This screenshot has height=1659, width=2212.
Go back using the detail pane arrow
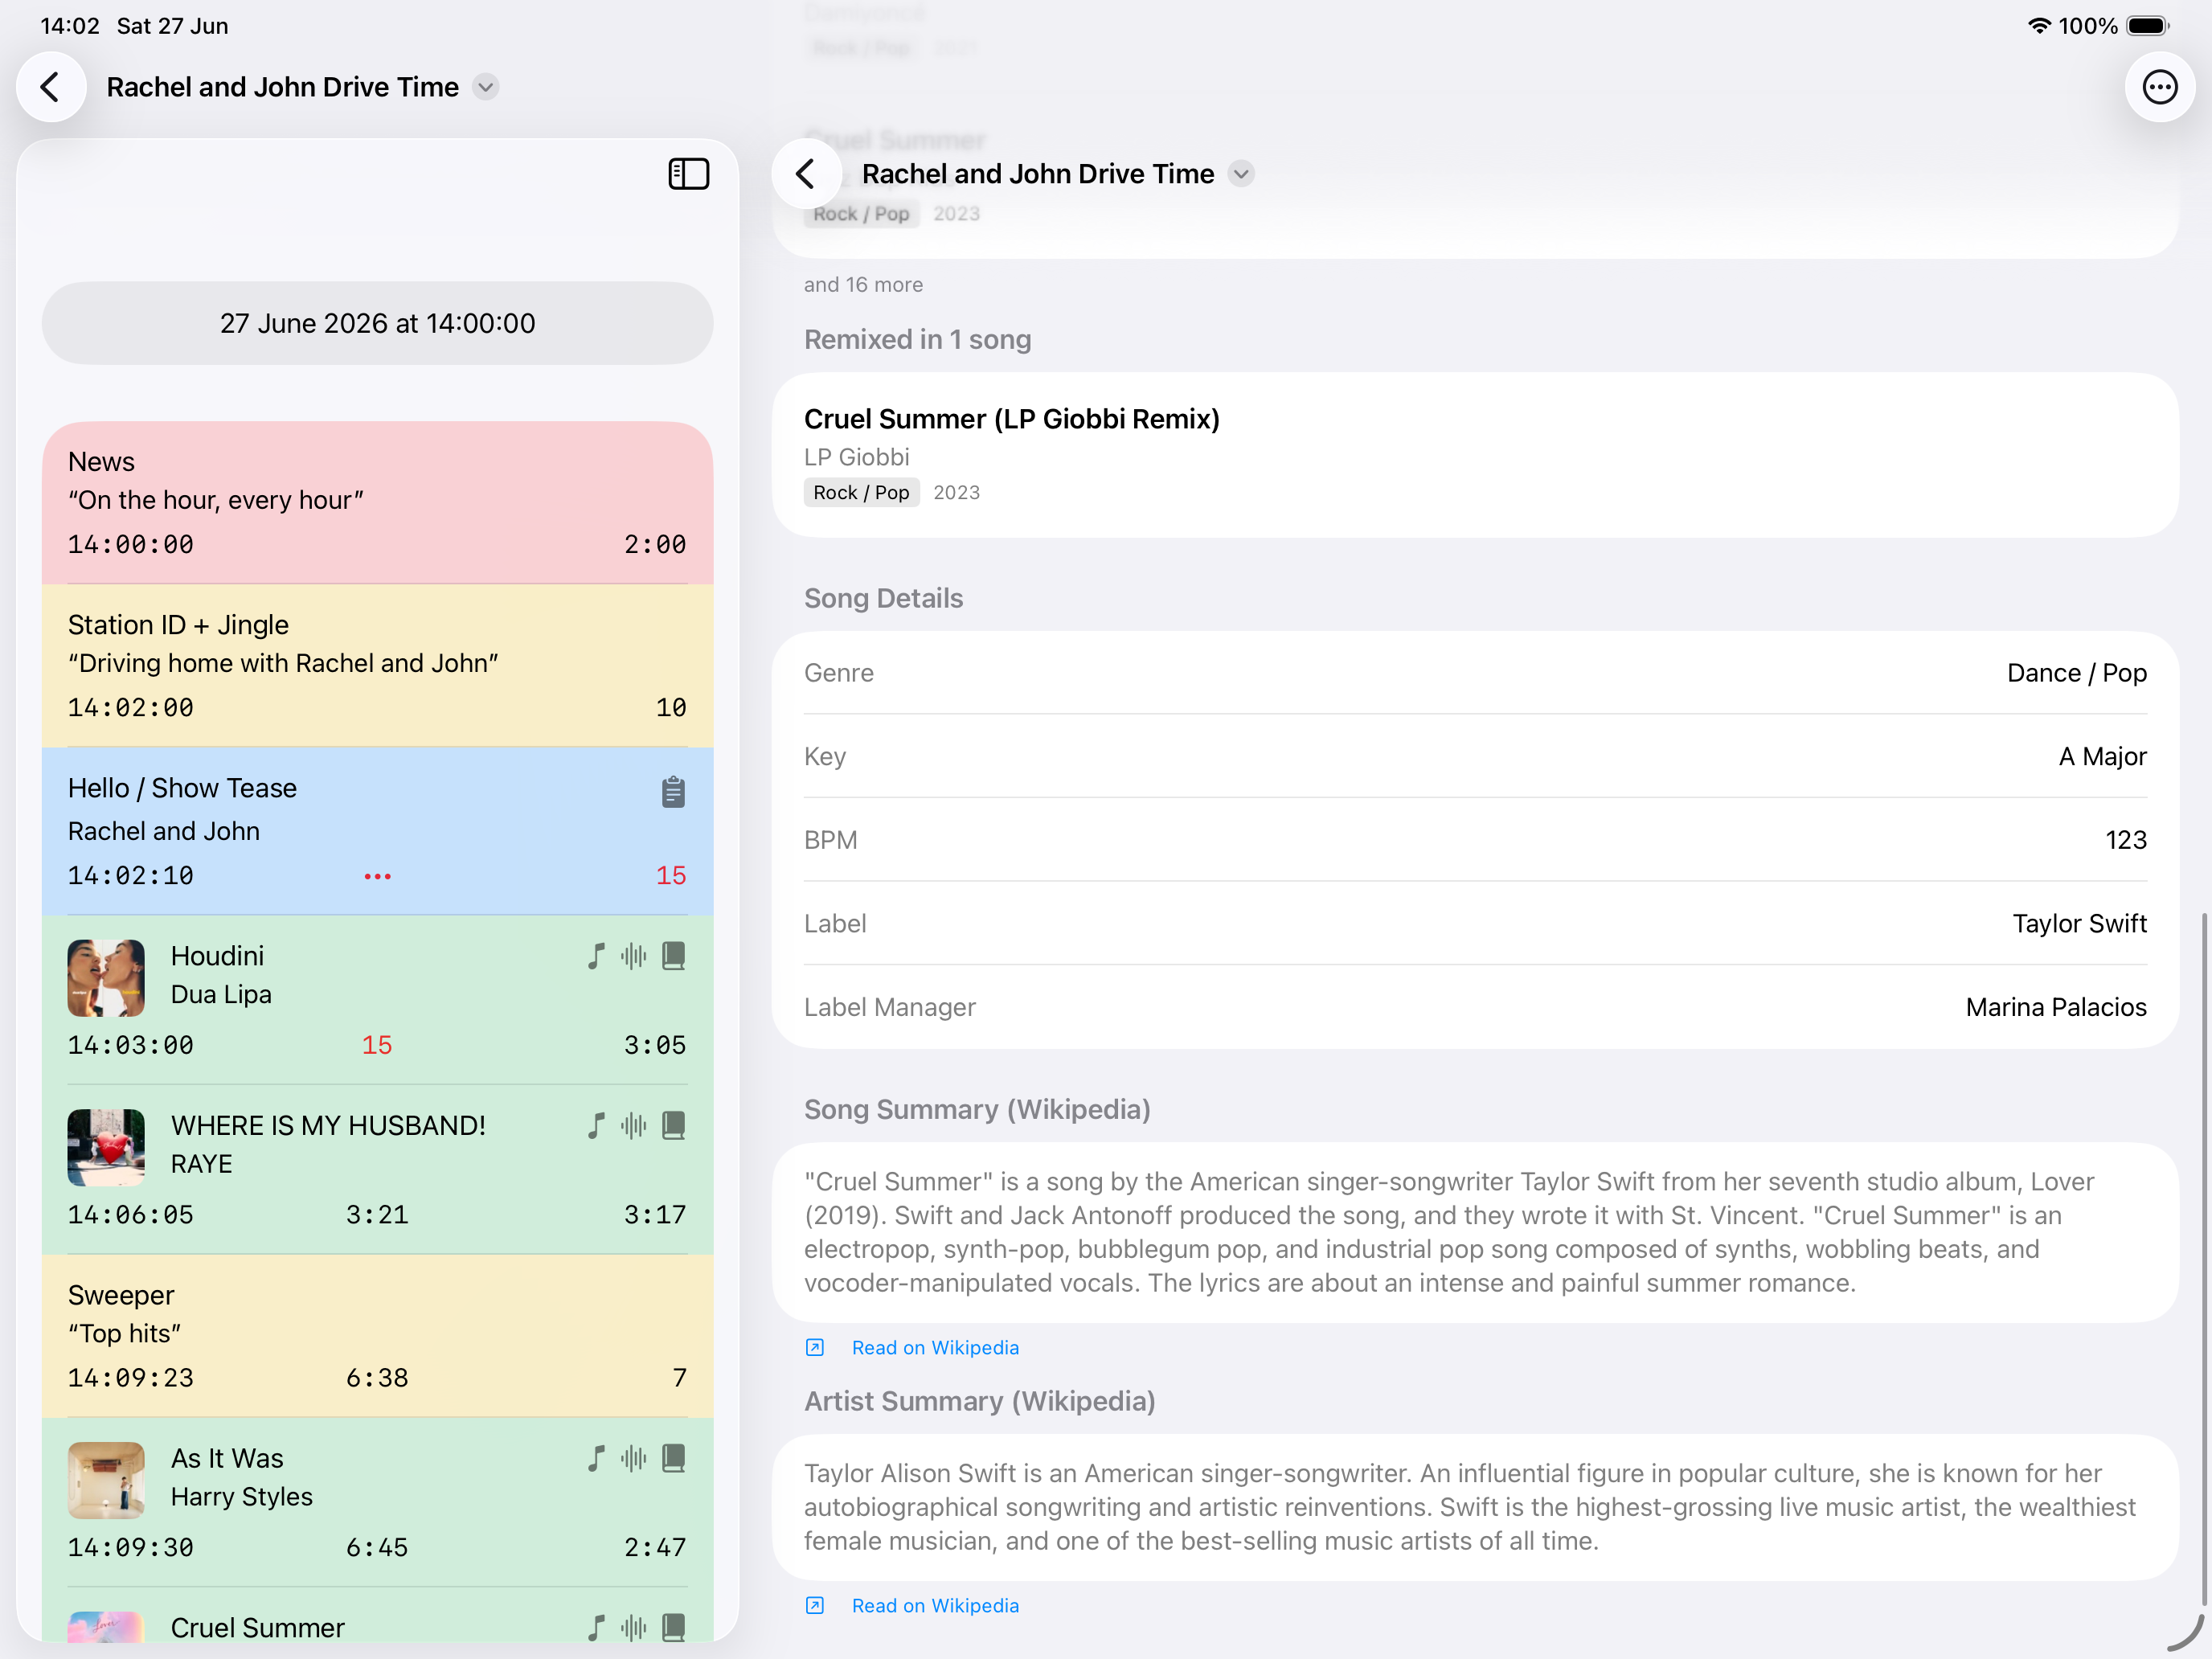806,174
